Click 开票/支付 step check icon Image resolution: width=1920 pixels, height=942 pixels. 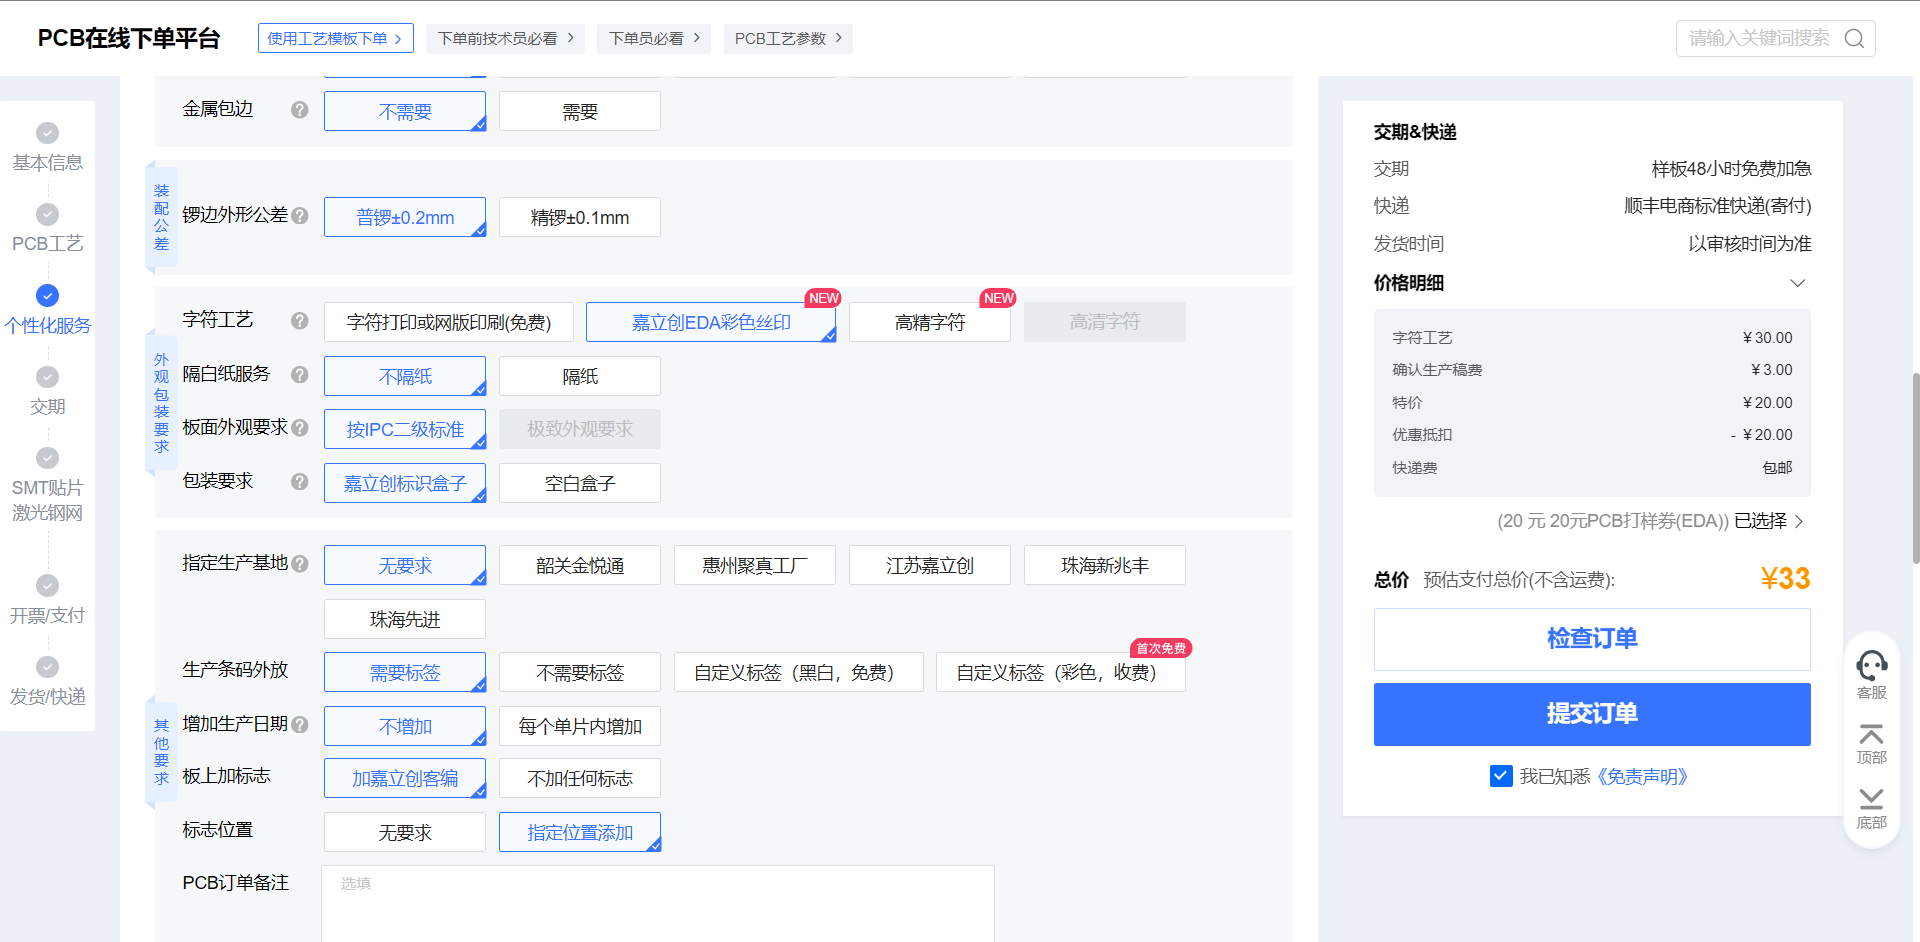pos(47,585)
